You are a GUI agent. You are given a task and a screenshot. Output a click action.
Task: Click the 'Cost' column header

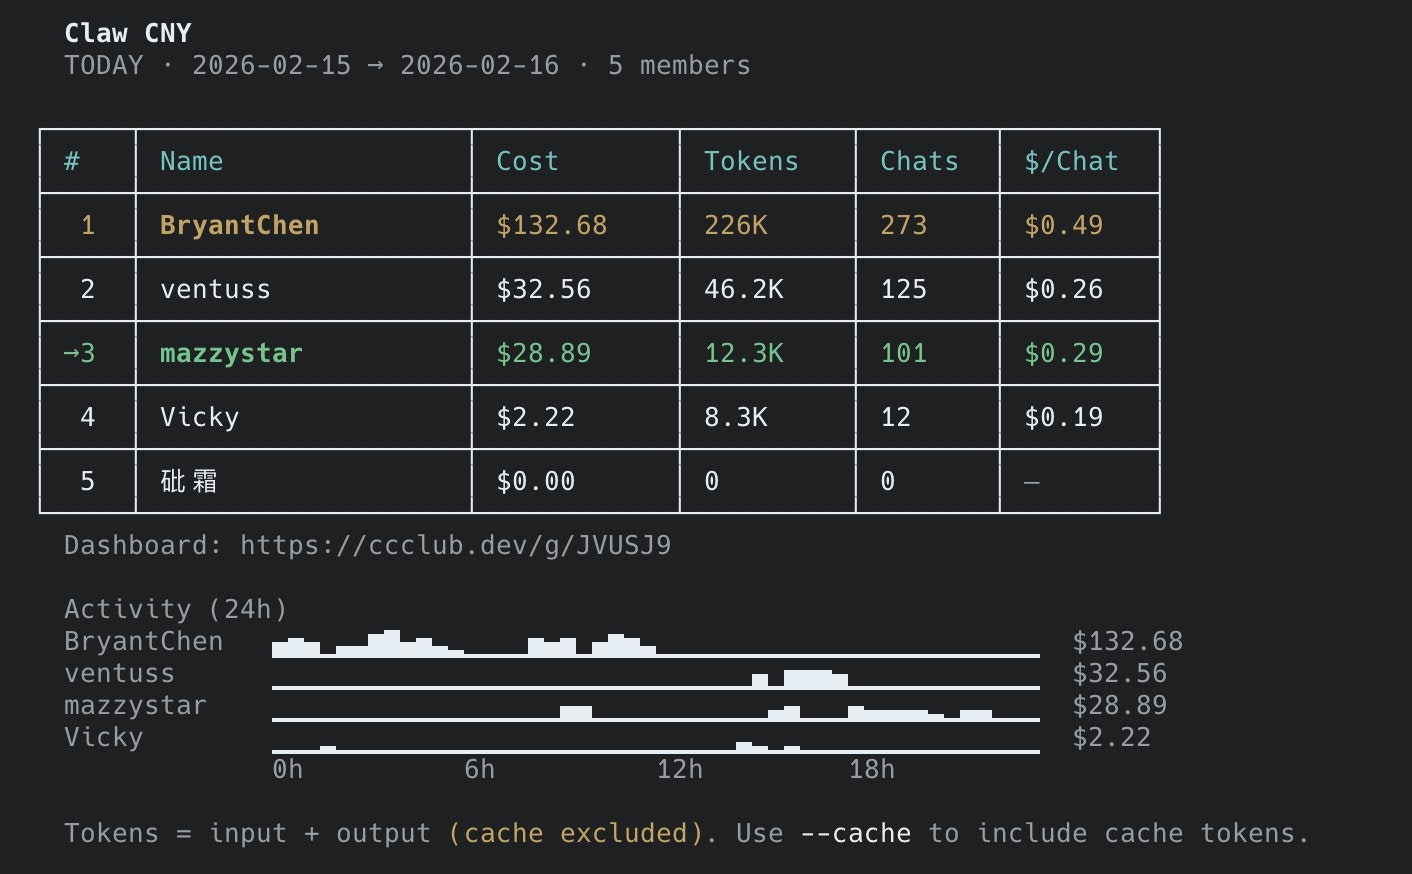tap(528, 161)
